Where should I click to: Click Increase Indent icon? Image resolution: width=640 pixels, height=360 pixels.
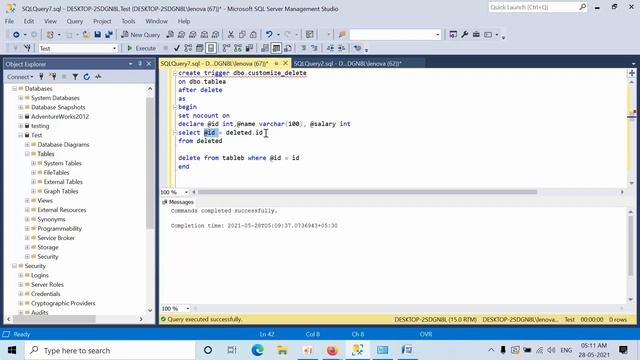342,48
